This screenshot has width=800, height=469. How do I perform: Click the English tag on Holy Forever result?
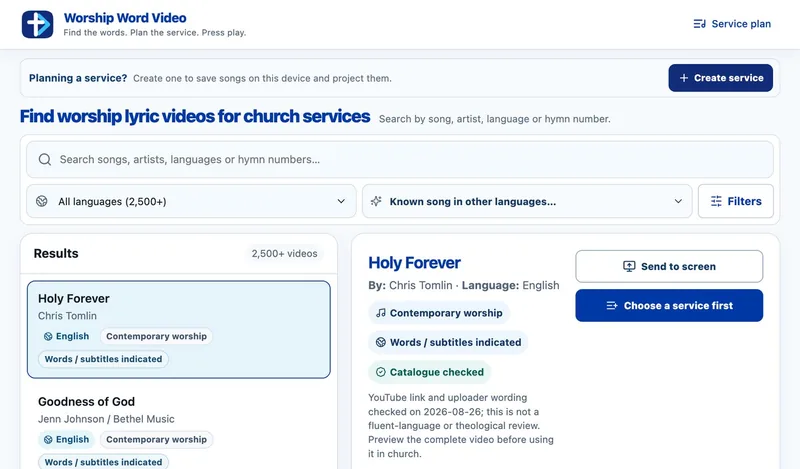[x=66, y=336]
